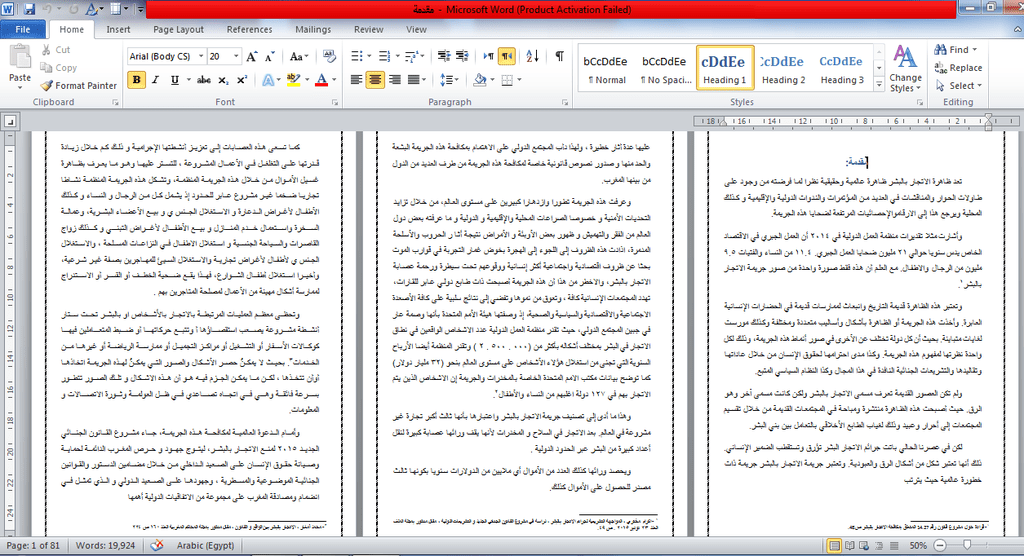Activate the Format Painter
This screenshot has height=556, width=1024.
click(x=78, y=86)
